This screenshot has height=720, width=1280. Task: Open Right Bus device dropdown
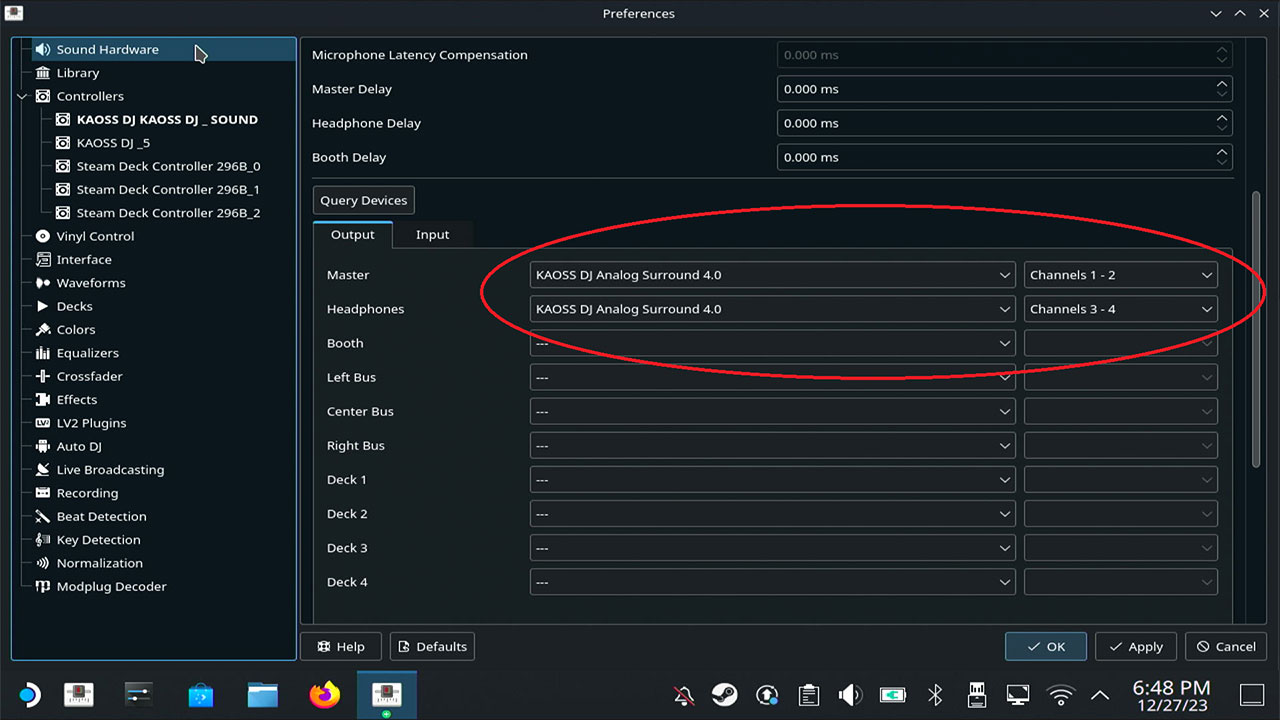coord(773,445)
